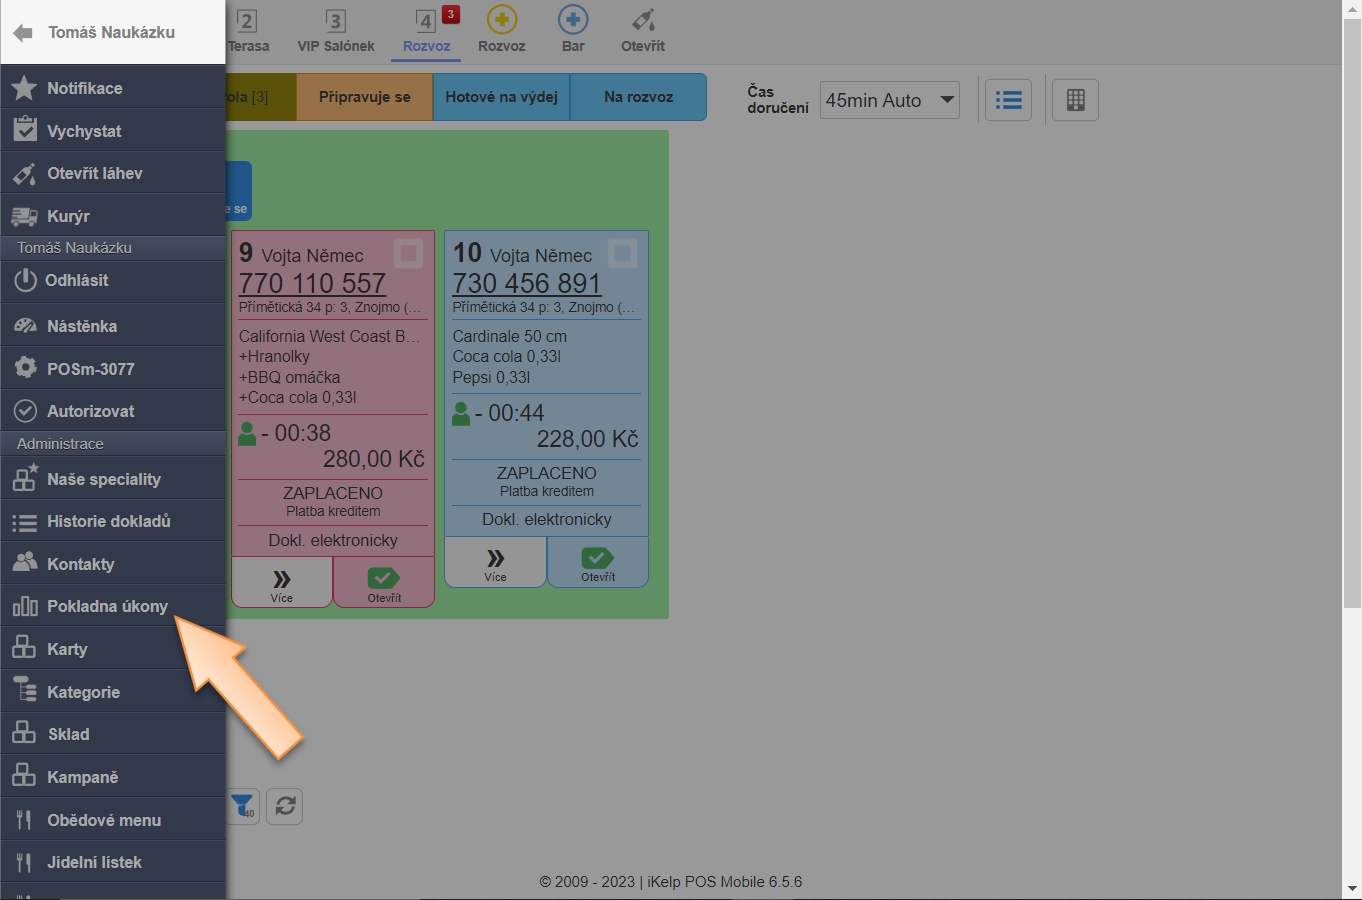
Task: Open the yellow Rozvoz plus icon
Action: [501, 20]
